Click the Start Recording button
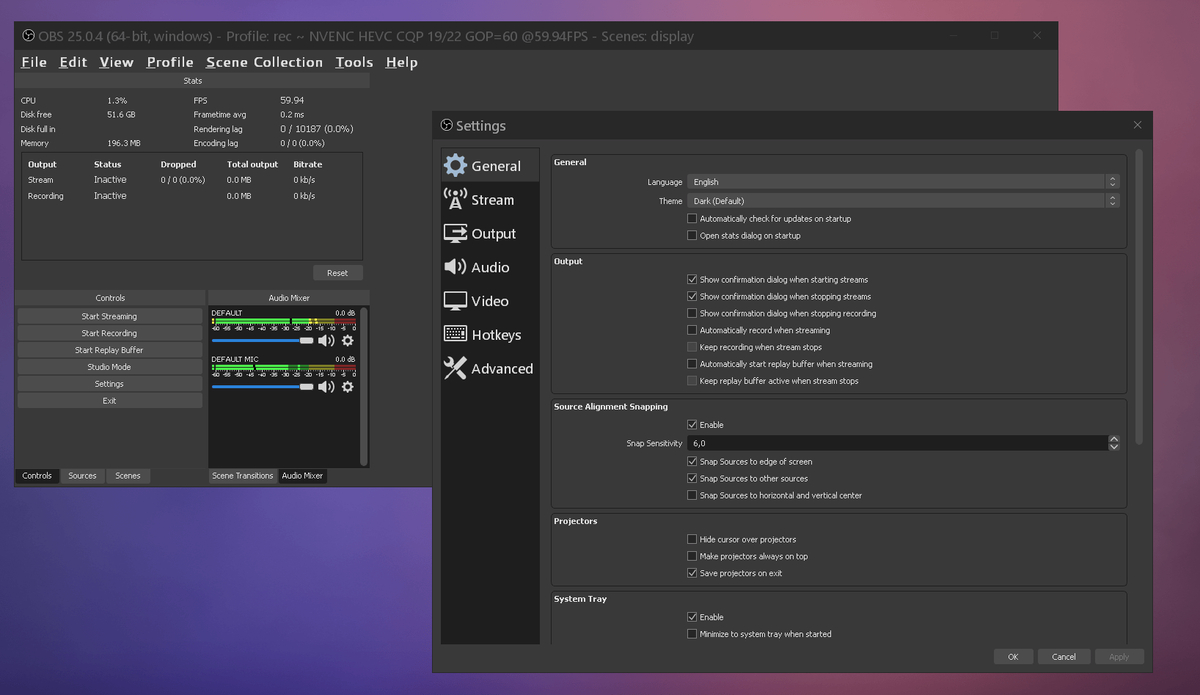The height and width of the screenshot is (695, 1200). click(110, 333)
